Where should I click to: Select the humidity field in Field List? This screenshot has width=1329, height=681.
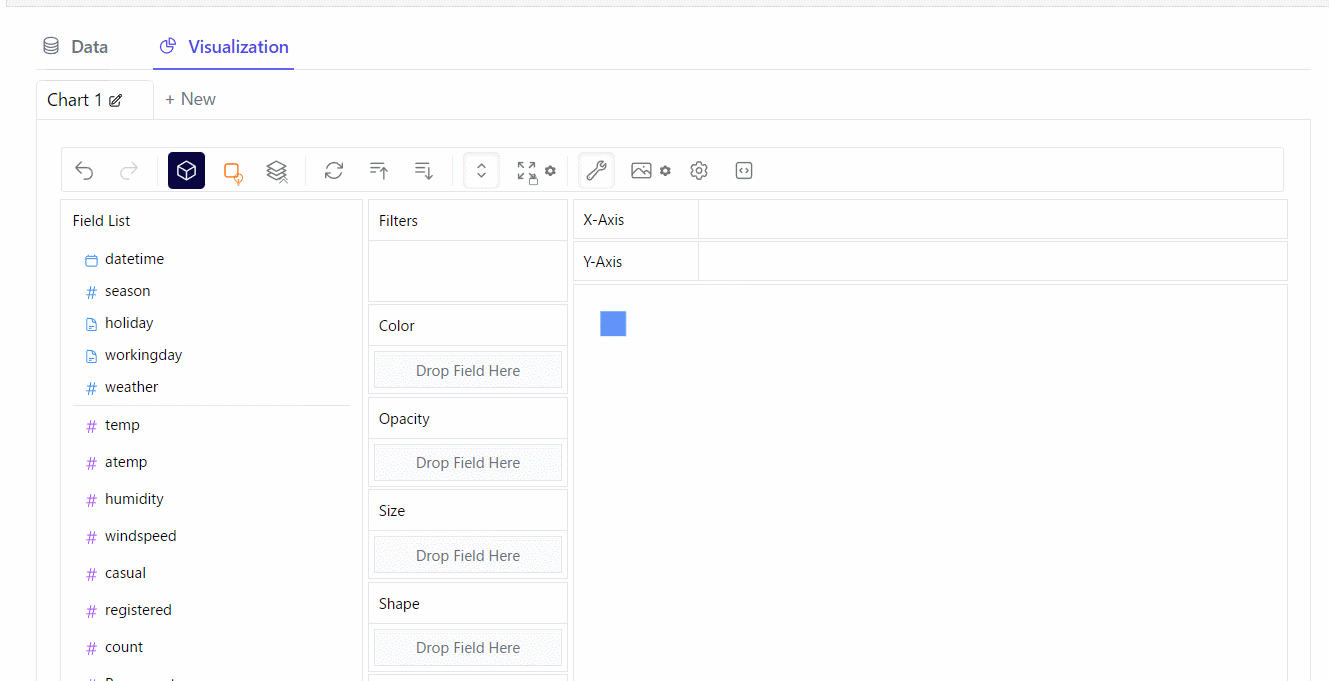[134, 499]
